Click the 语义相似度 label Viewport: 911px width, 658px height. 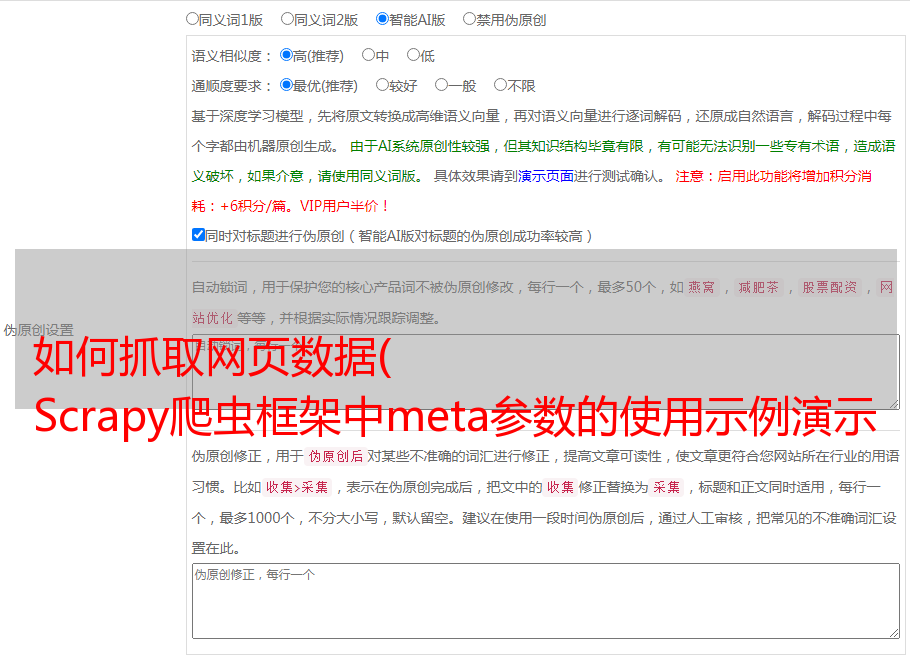[232, 56]
